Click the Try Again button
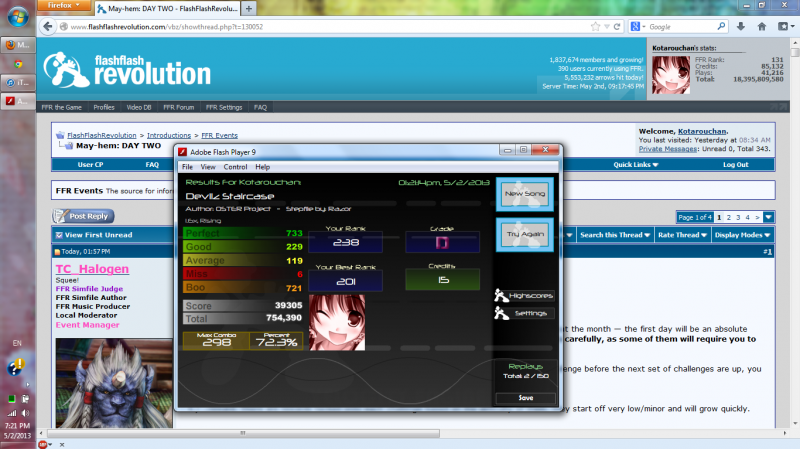Image resolution: width=800 pixels, height=449 pixels. point(525,234)
